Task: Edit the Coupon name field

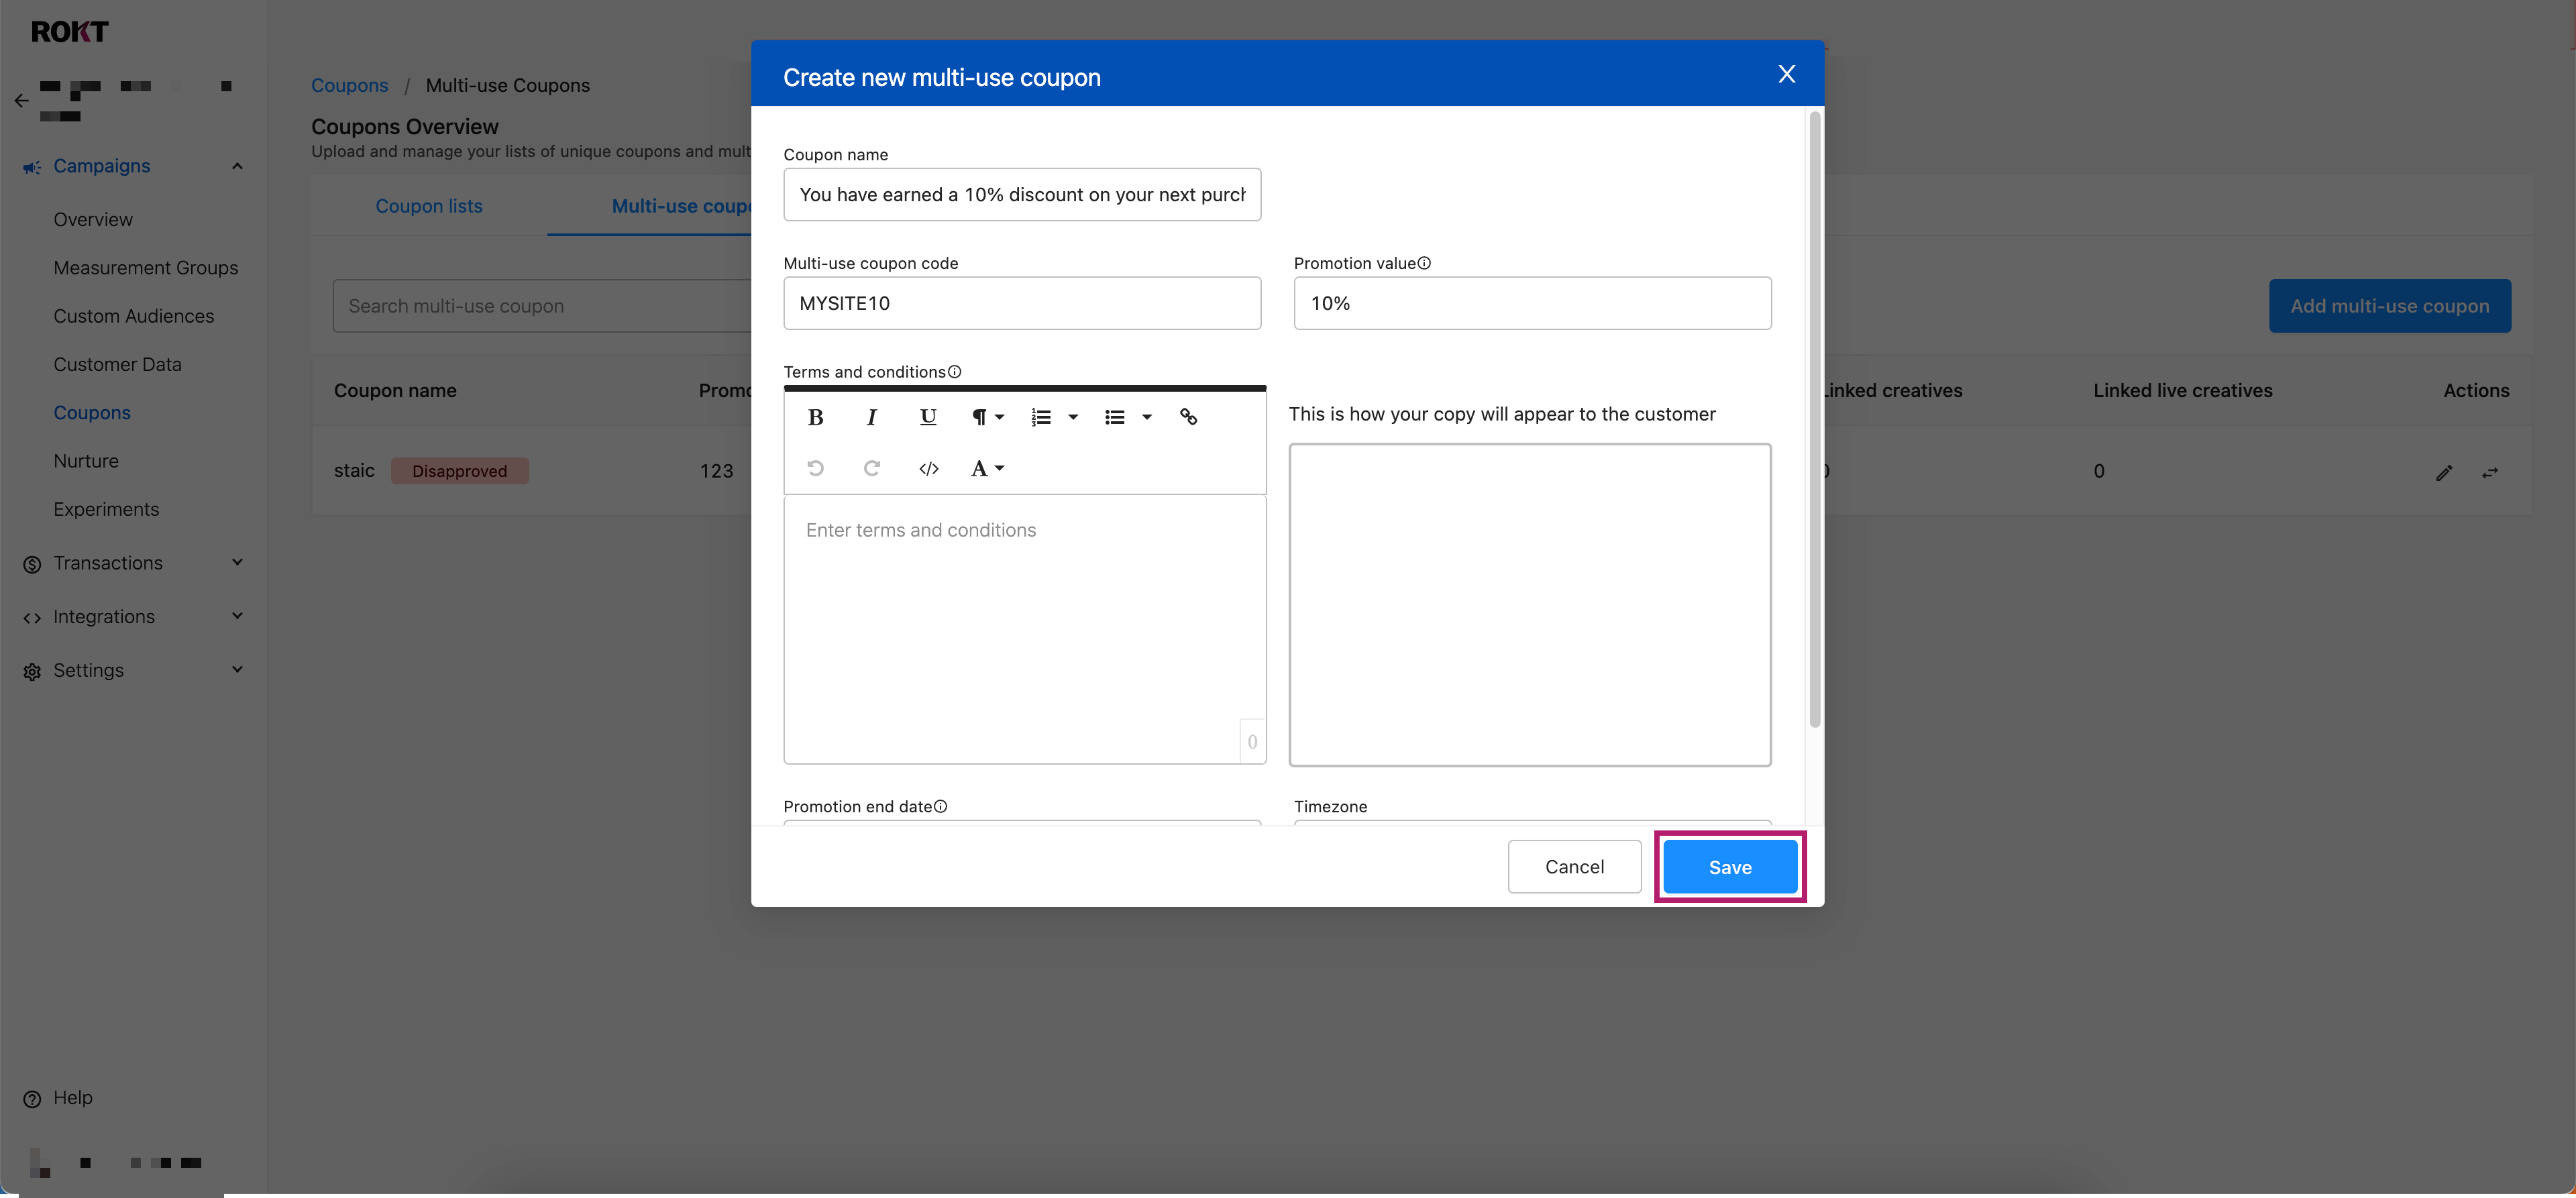Action: click(1022, 194)
